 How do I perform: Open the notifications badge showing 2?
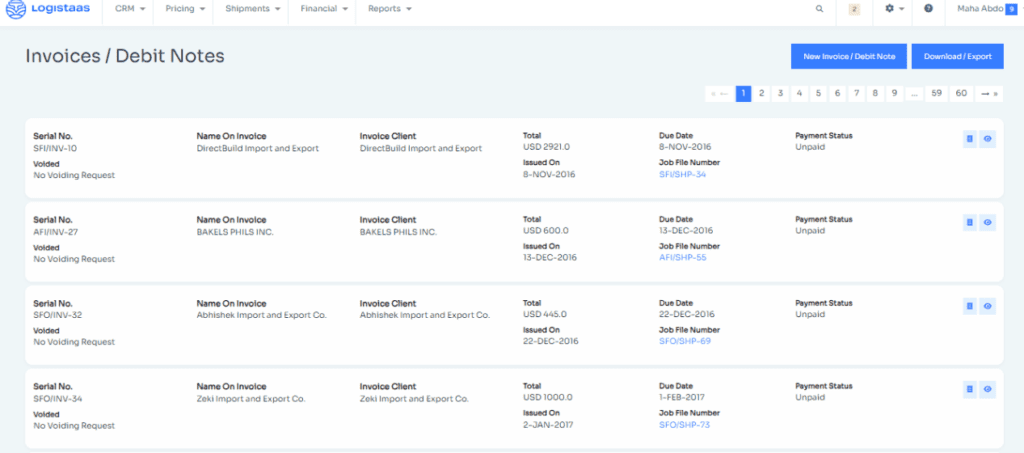click(x=854, y=9)
